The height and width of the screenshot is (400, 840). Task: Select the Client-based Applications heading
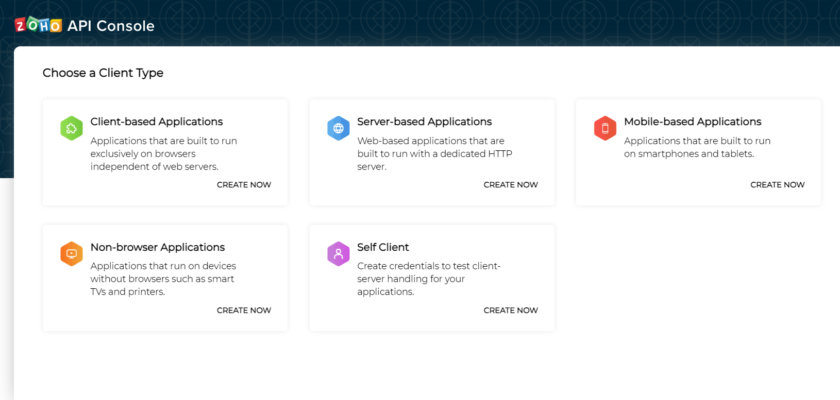(x=156, y=122)
